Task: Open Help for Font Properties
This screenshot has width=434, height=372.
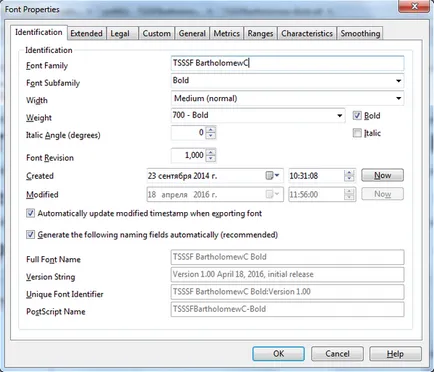Action: click(x=395, y=354)
